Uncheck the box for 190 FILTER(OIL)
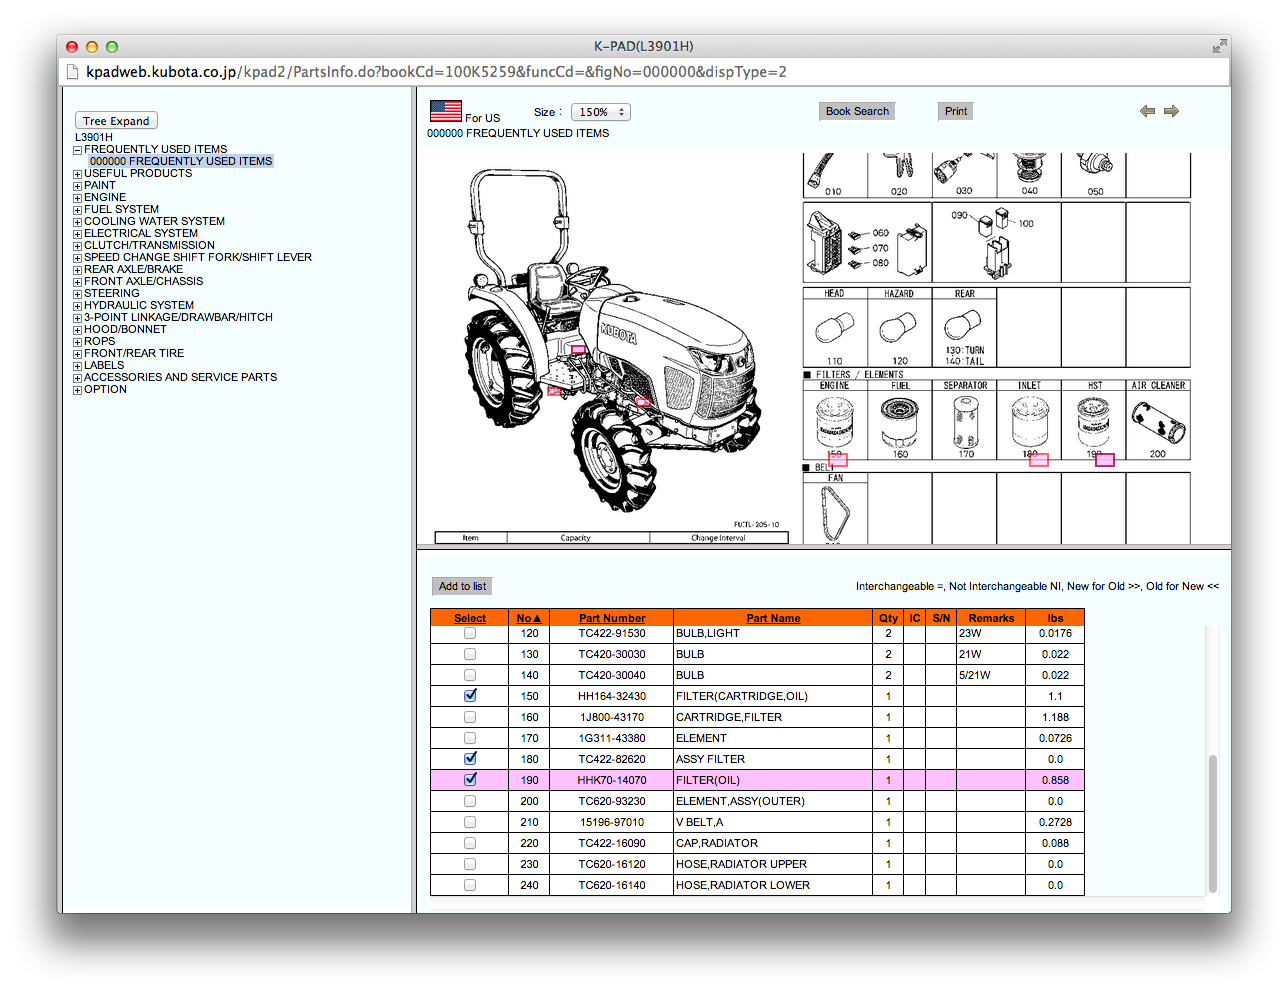 [x=470, y=779]
